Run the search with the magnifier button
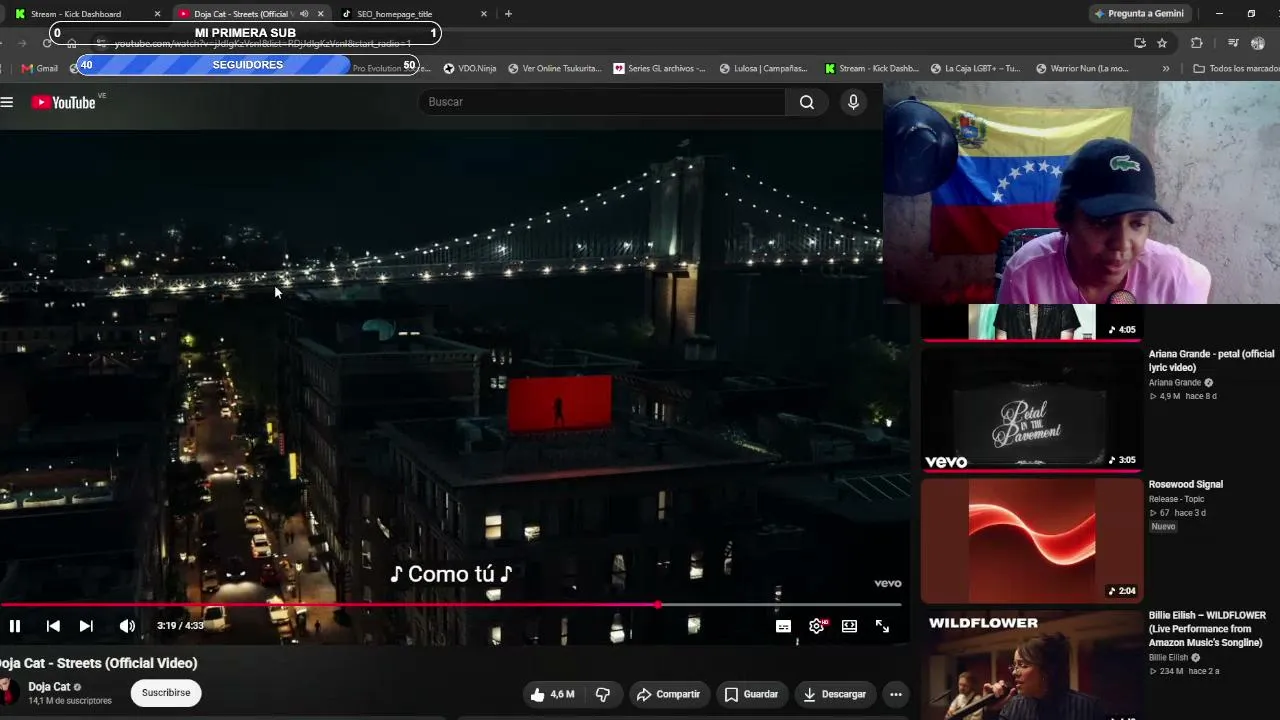The image size is (1280, 720). tap(807, 102)
